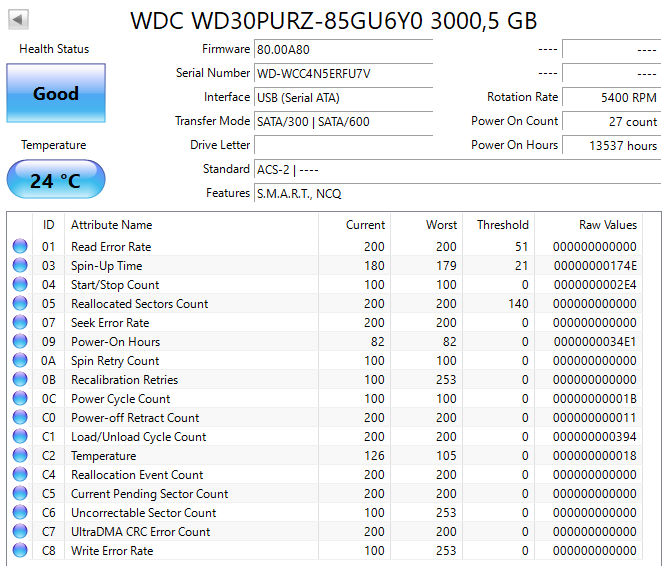The height and width of the screenshot is (566, 669).
Task: Click status circle of UltraDMA CRC Error Count
Action: pyautogui.click(x=20, y=531)
